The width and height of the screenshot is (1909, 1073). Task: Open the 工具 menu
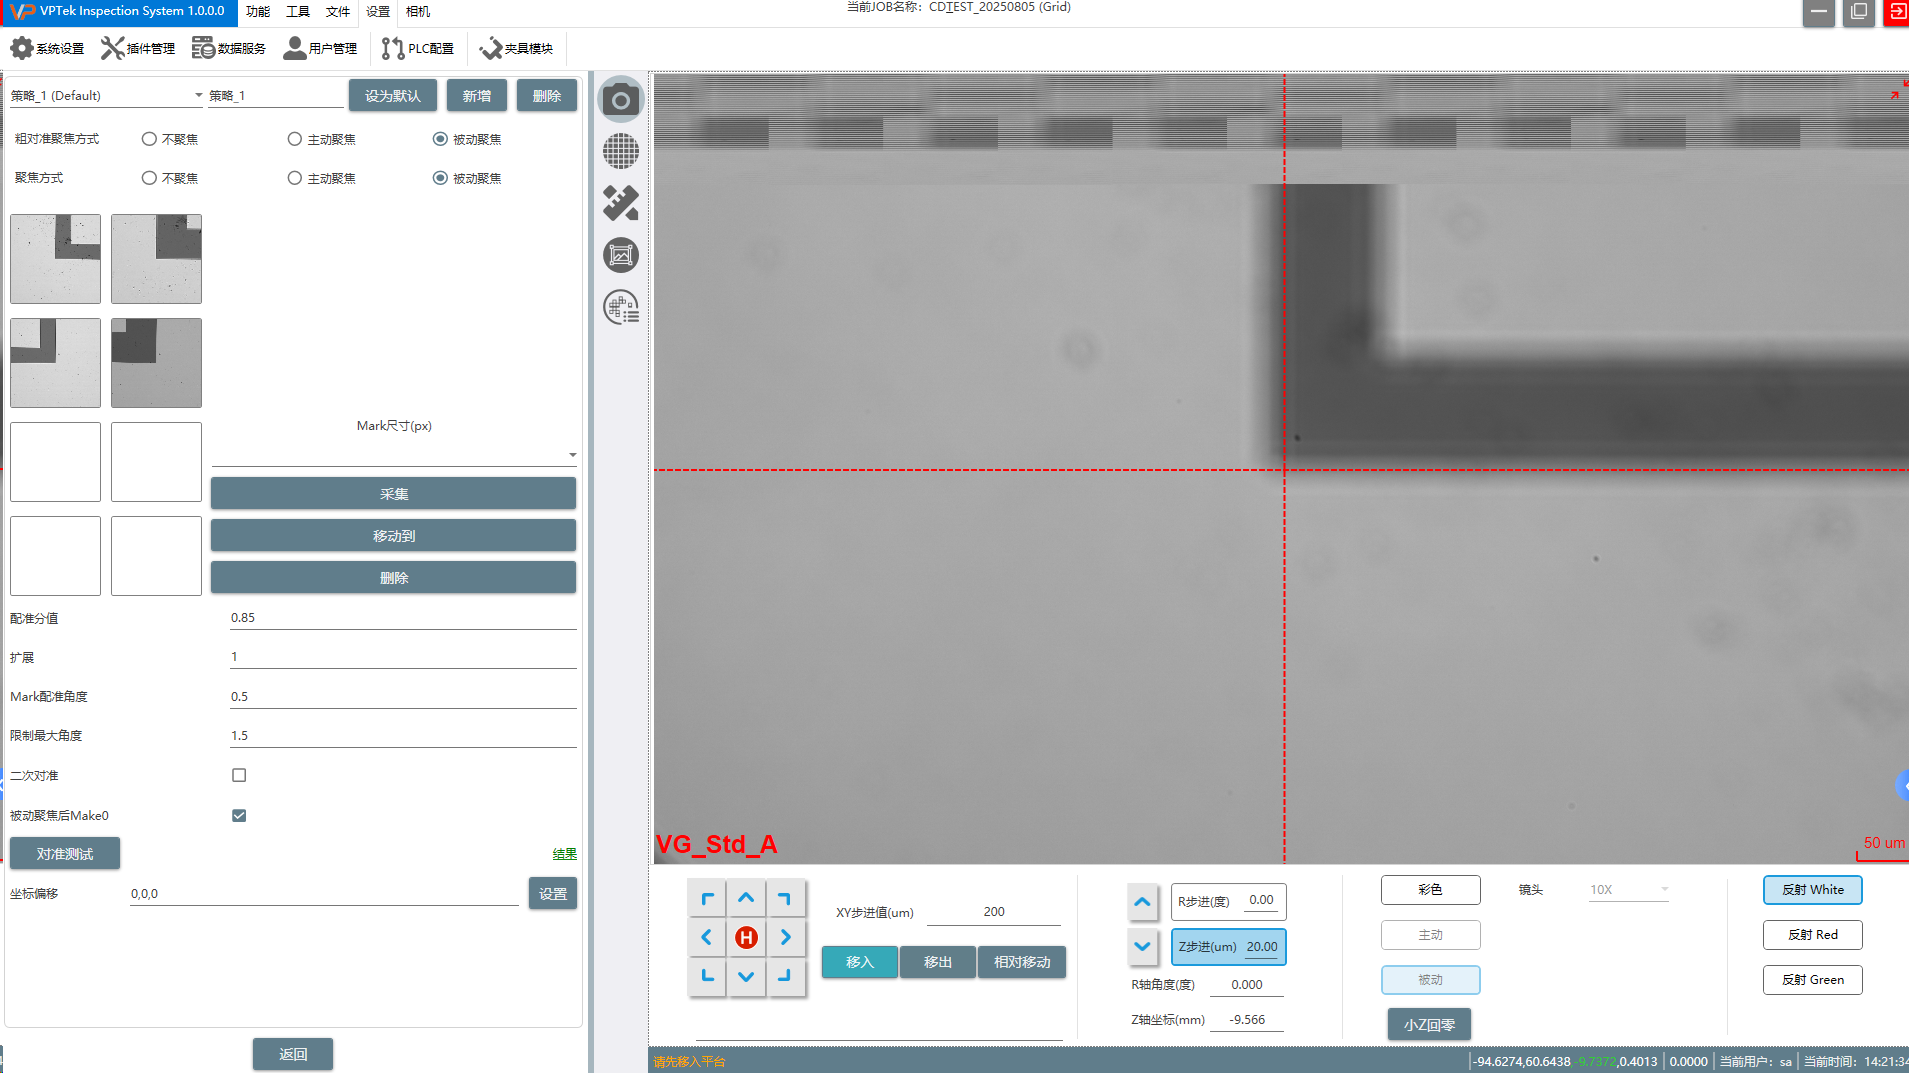(x=297, y=12)
